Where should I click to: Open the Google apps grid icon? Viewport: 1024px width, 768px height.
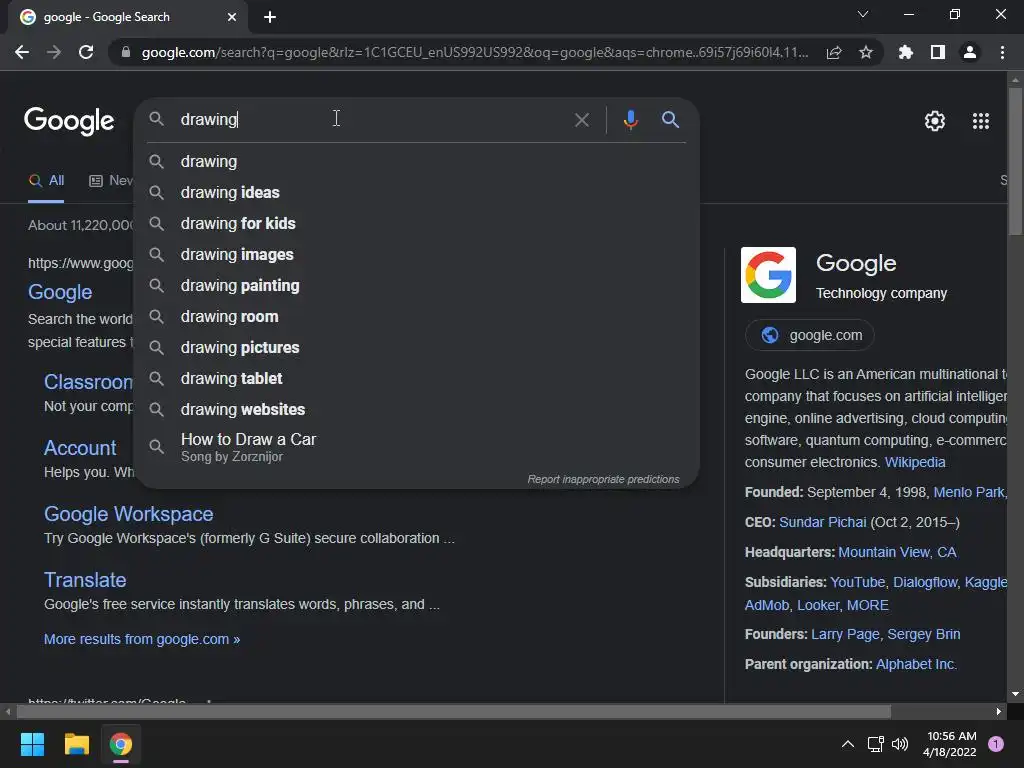point(981,121)
